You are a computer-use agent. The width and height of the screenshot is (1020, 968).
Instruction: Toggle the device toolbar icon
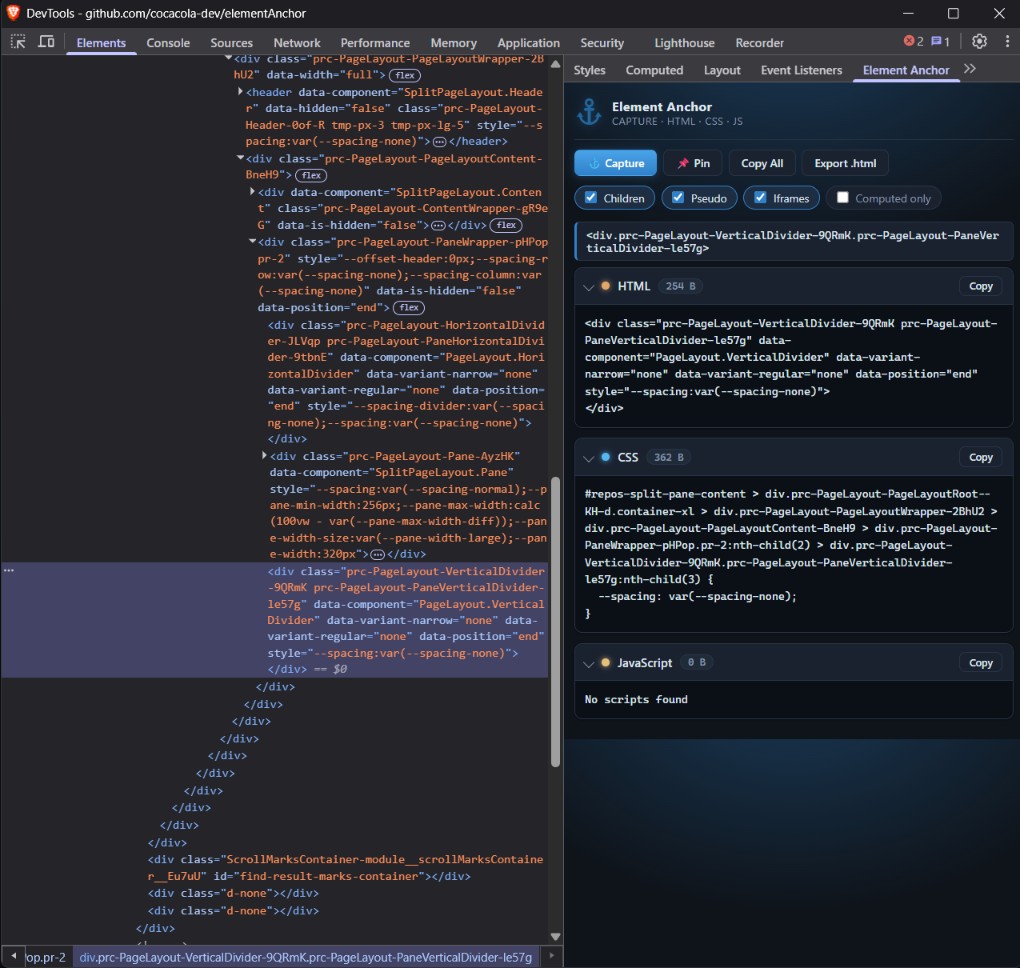[46, 42]
